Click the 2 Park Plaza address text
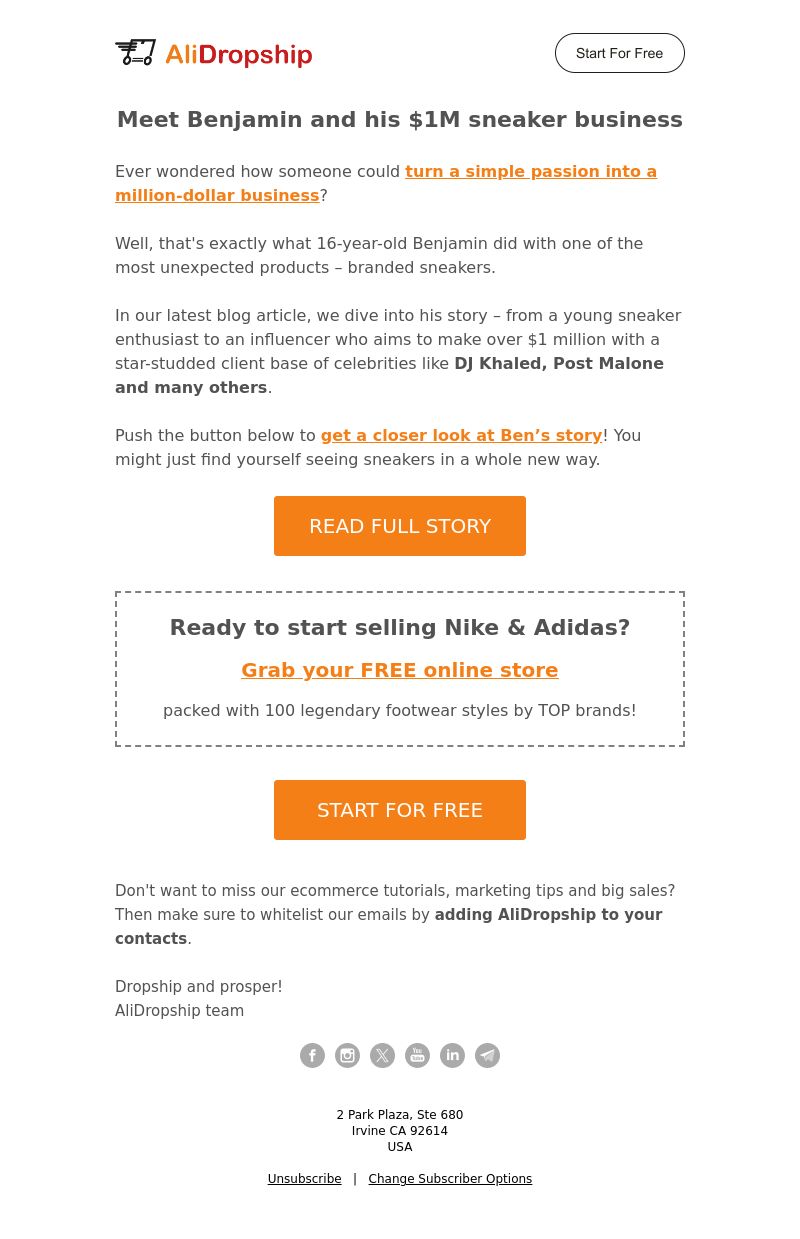The image size is (800, 1239). 400,1115
